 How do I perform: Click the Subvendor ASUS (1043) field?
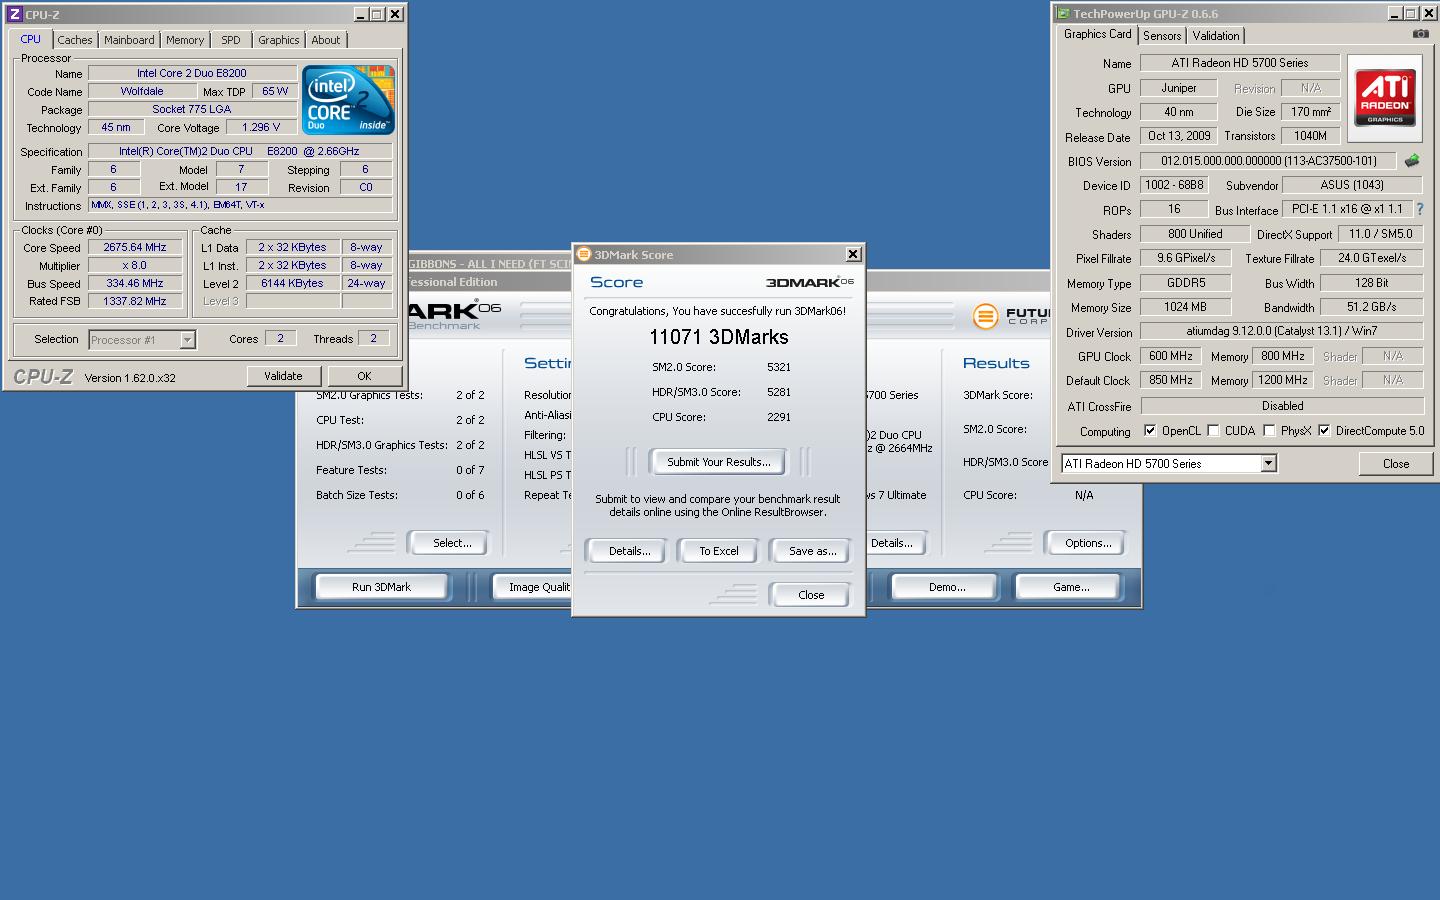tap(1352, 185)
